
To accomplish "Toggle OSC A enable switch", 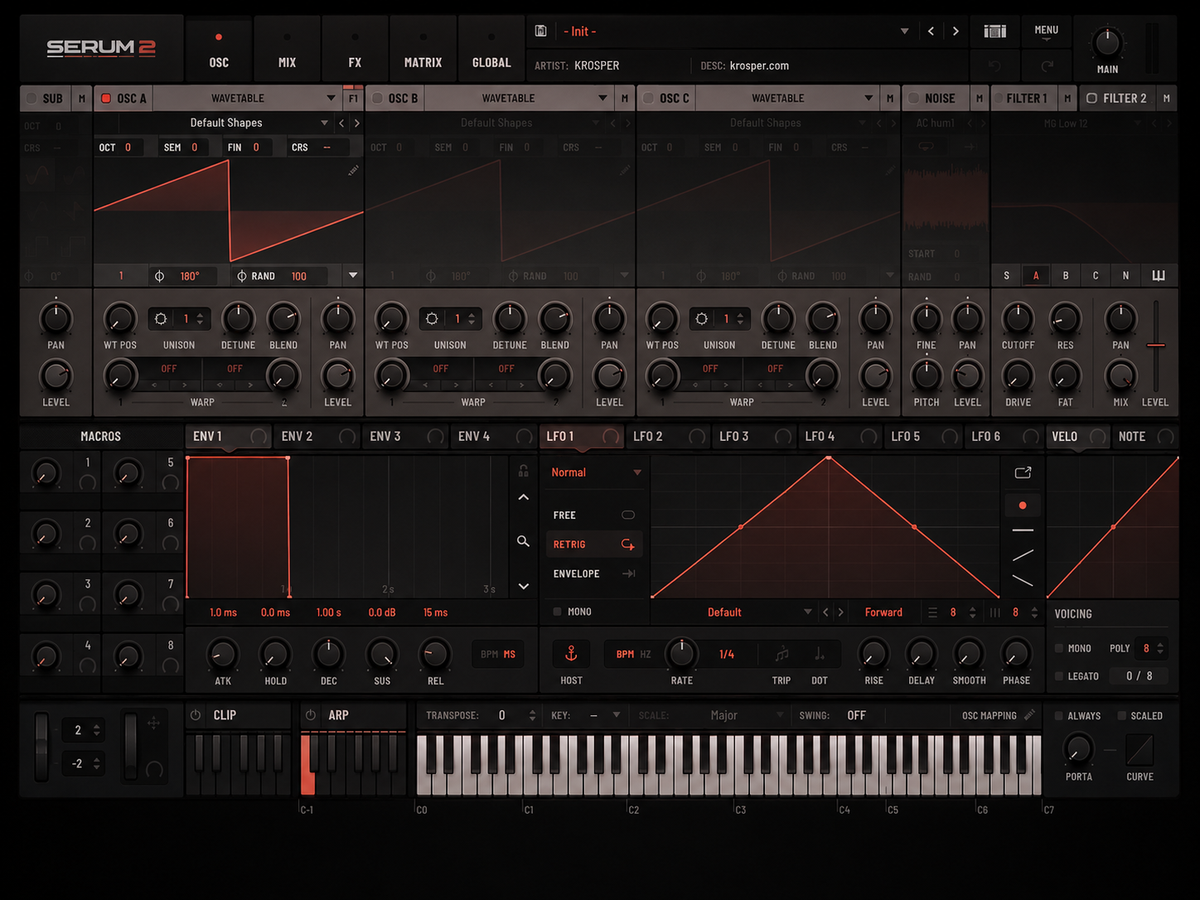I will point(105,98).
